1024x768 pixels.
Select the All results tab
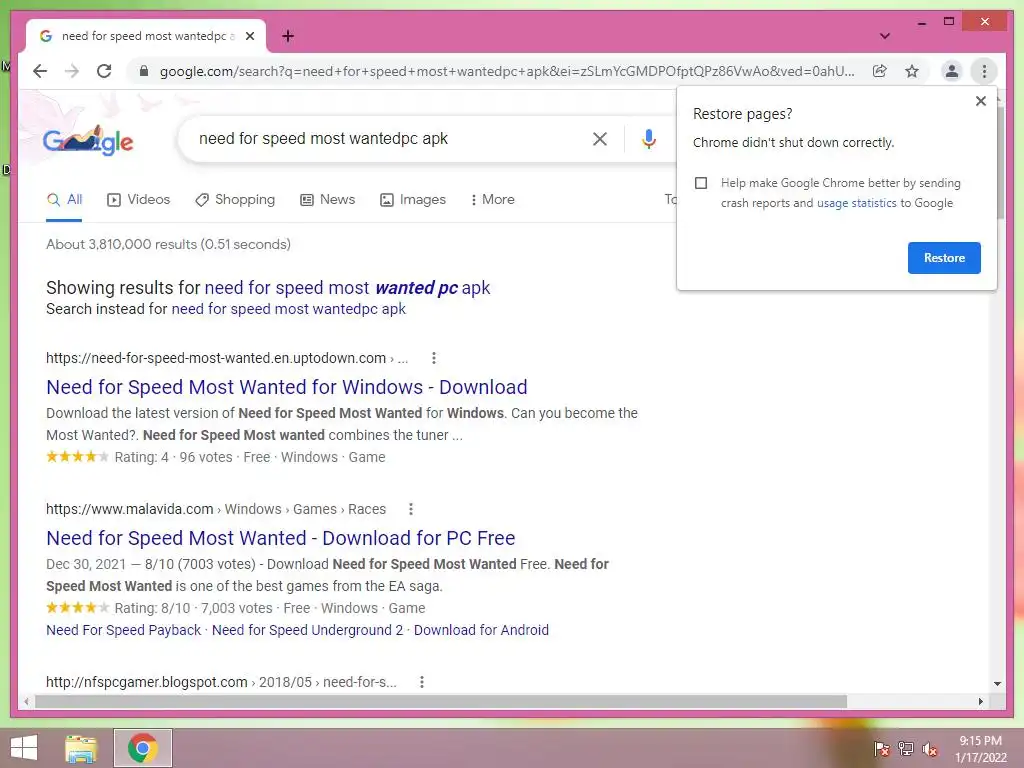(x=65, y=200)
